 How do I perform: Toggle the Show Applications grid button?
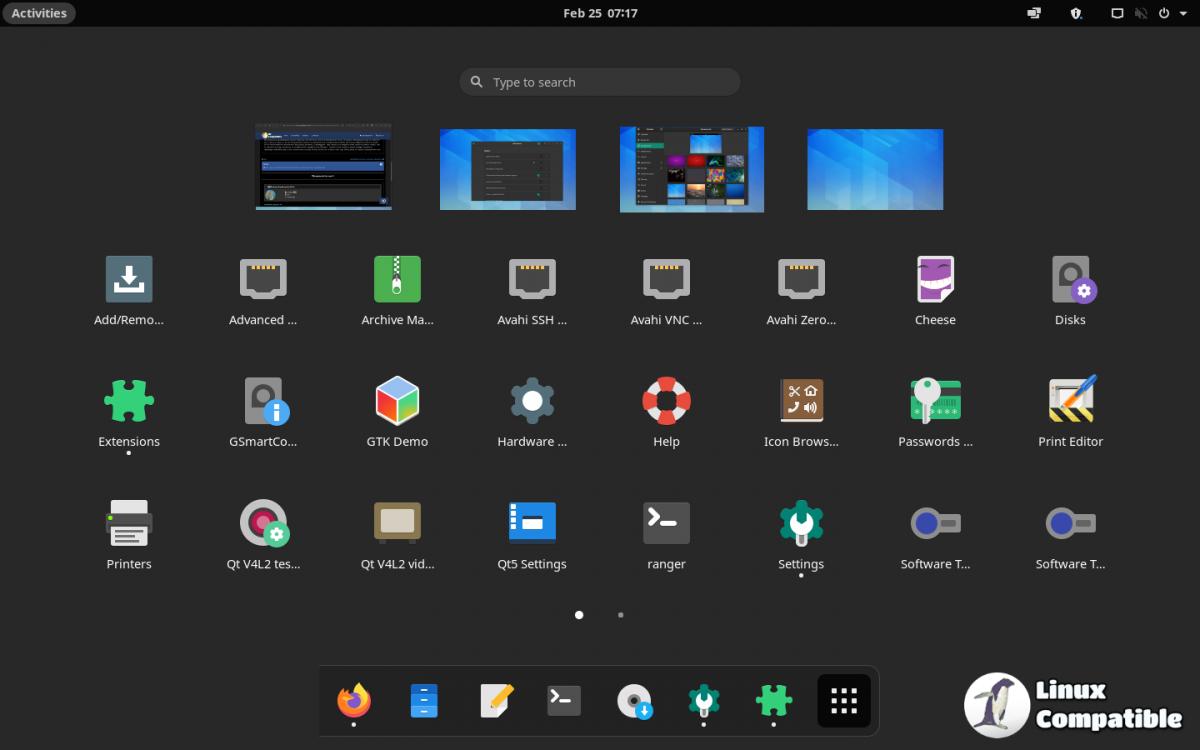pos(844,701)
